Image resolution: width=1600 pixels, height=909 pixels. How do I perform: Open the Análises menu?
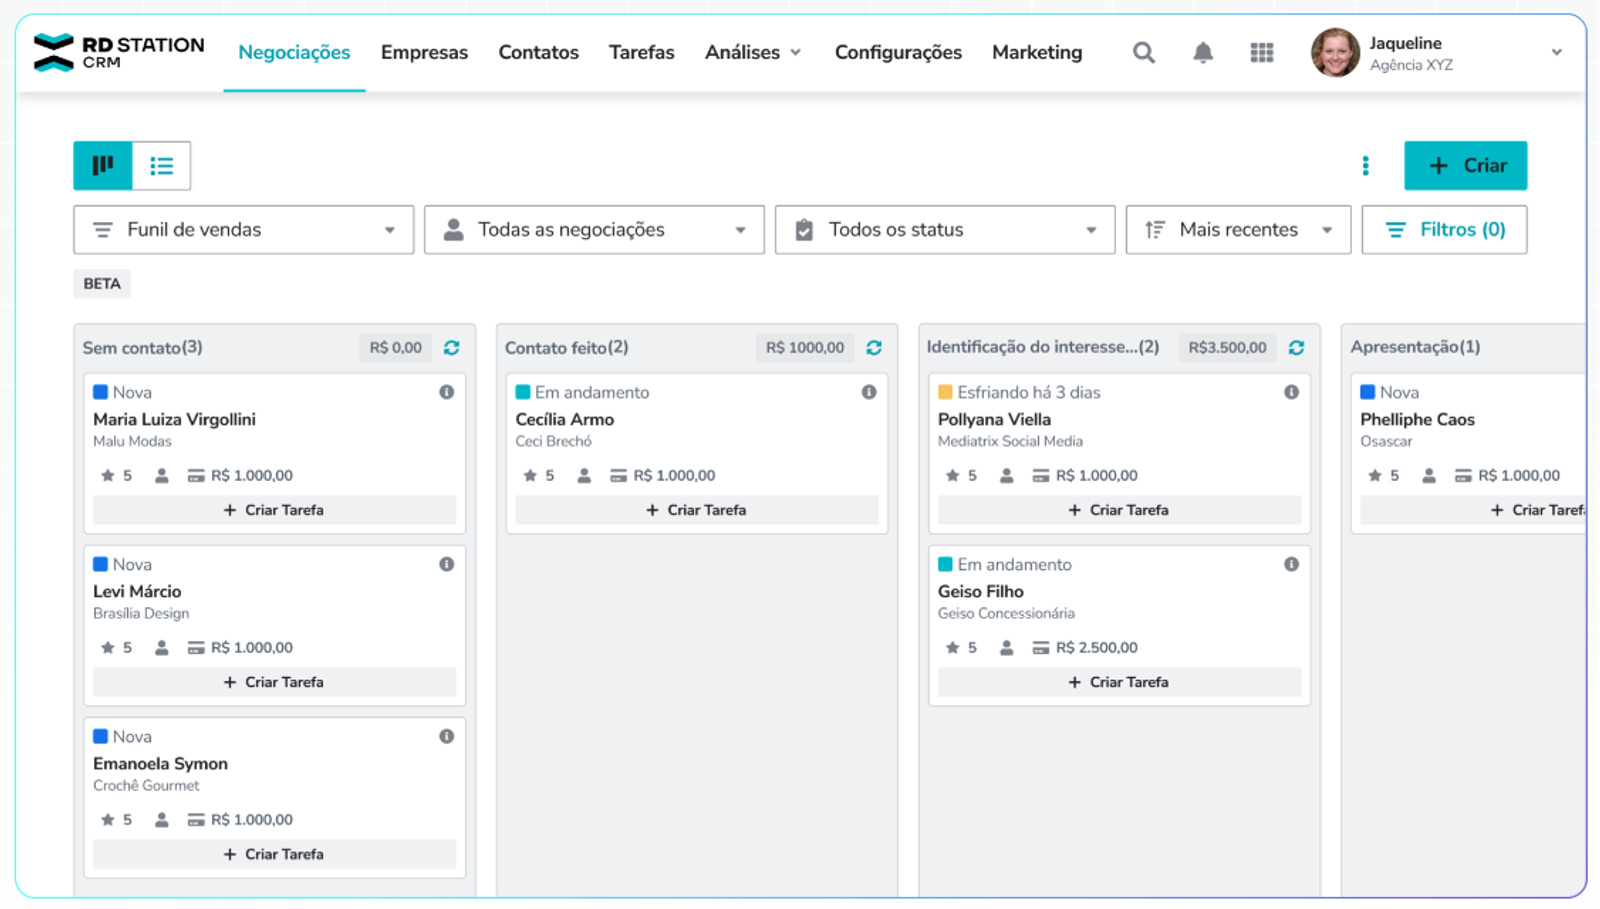pos(752,53)
